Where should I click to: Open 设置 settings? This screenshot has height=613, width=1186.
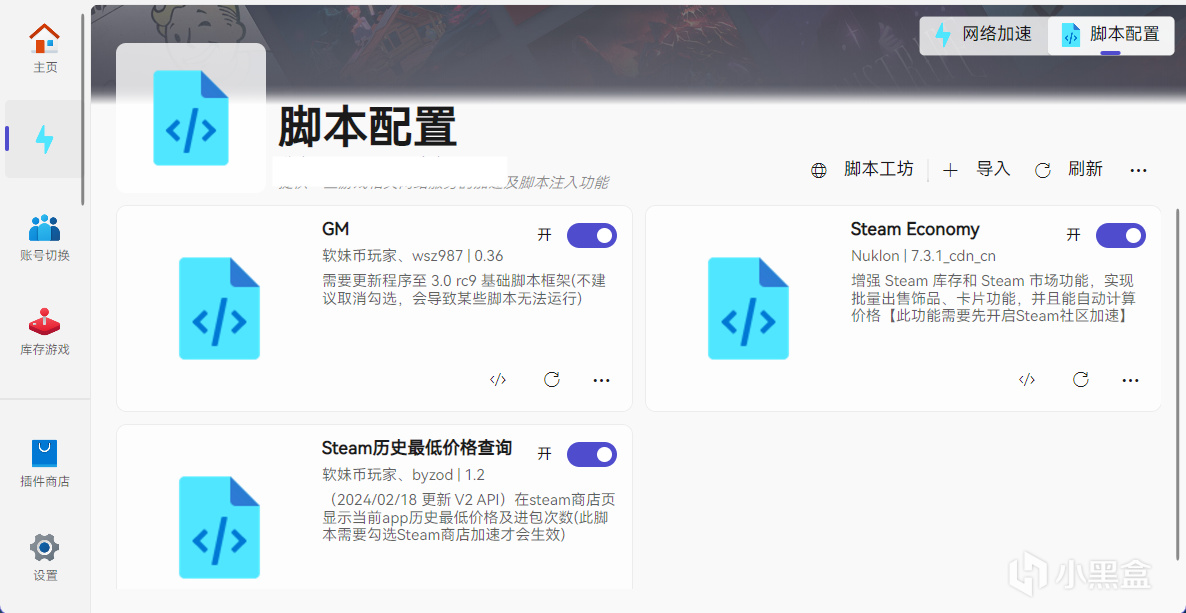45,558
